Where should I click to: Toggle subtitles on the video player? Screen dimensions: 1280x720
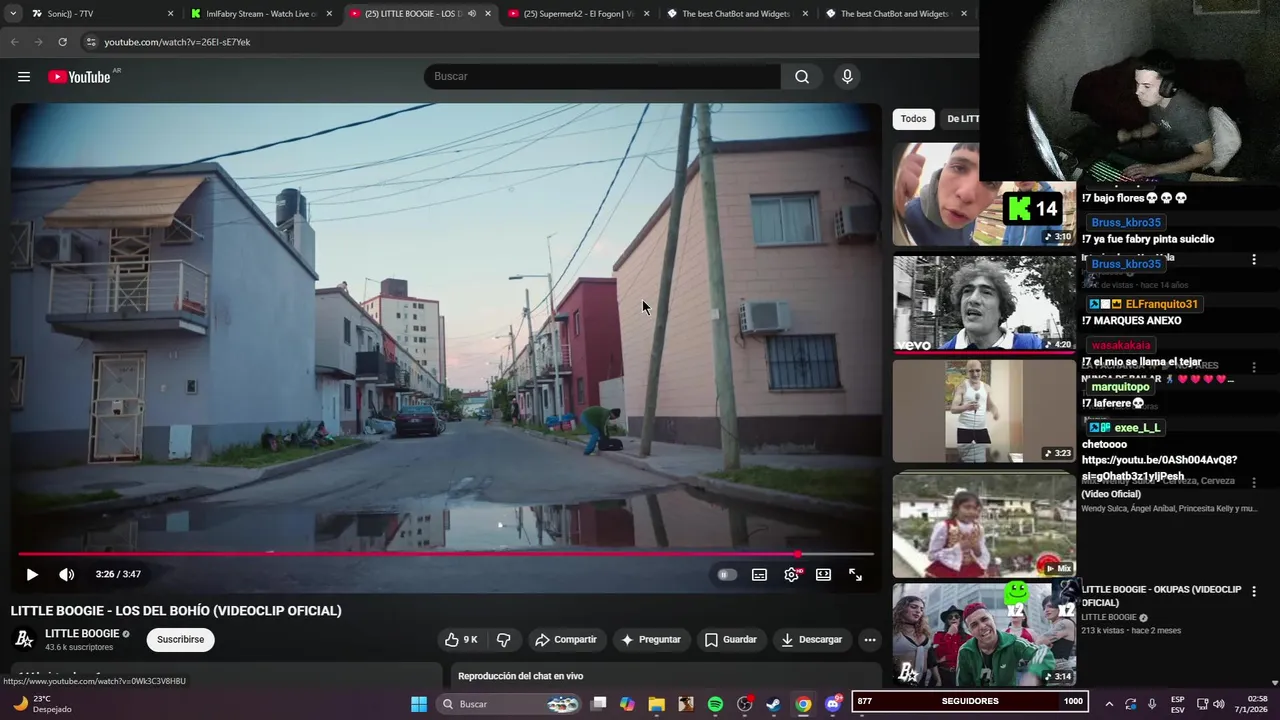760,575
